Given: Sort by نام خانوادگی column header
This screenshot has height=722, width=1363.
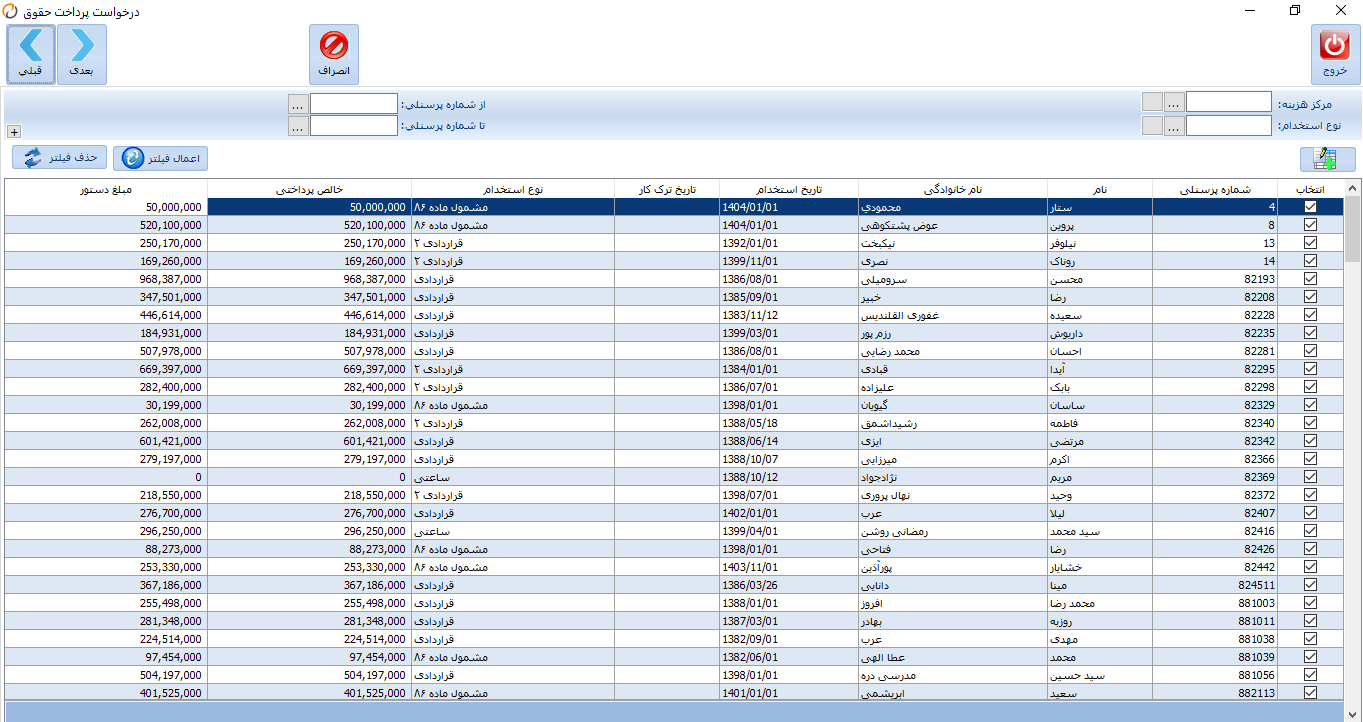Looking at the screenshot, I should [953, 189].
